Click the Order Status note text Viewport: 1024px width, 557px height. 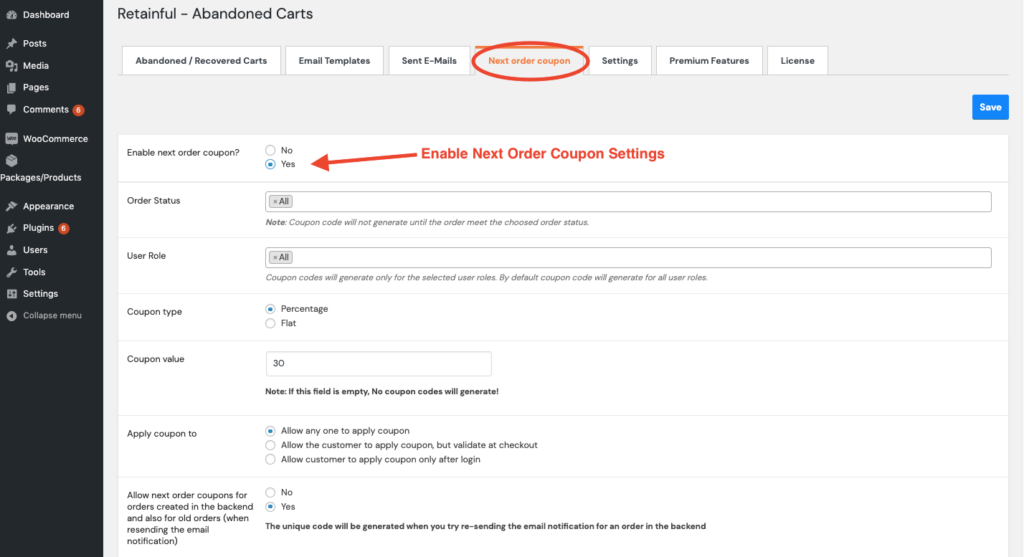coord(426,223)
